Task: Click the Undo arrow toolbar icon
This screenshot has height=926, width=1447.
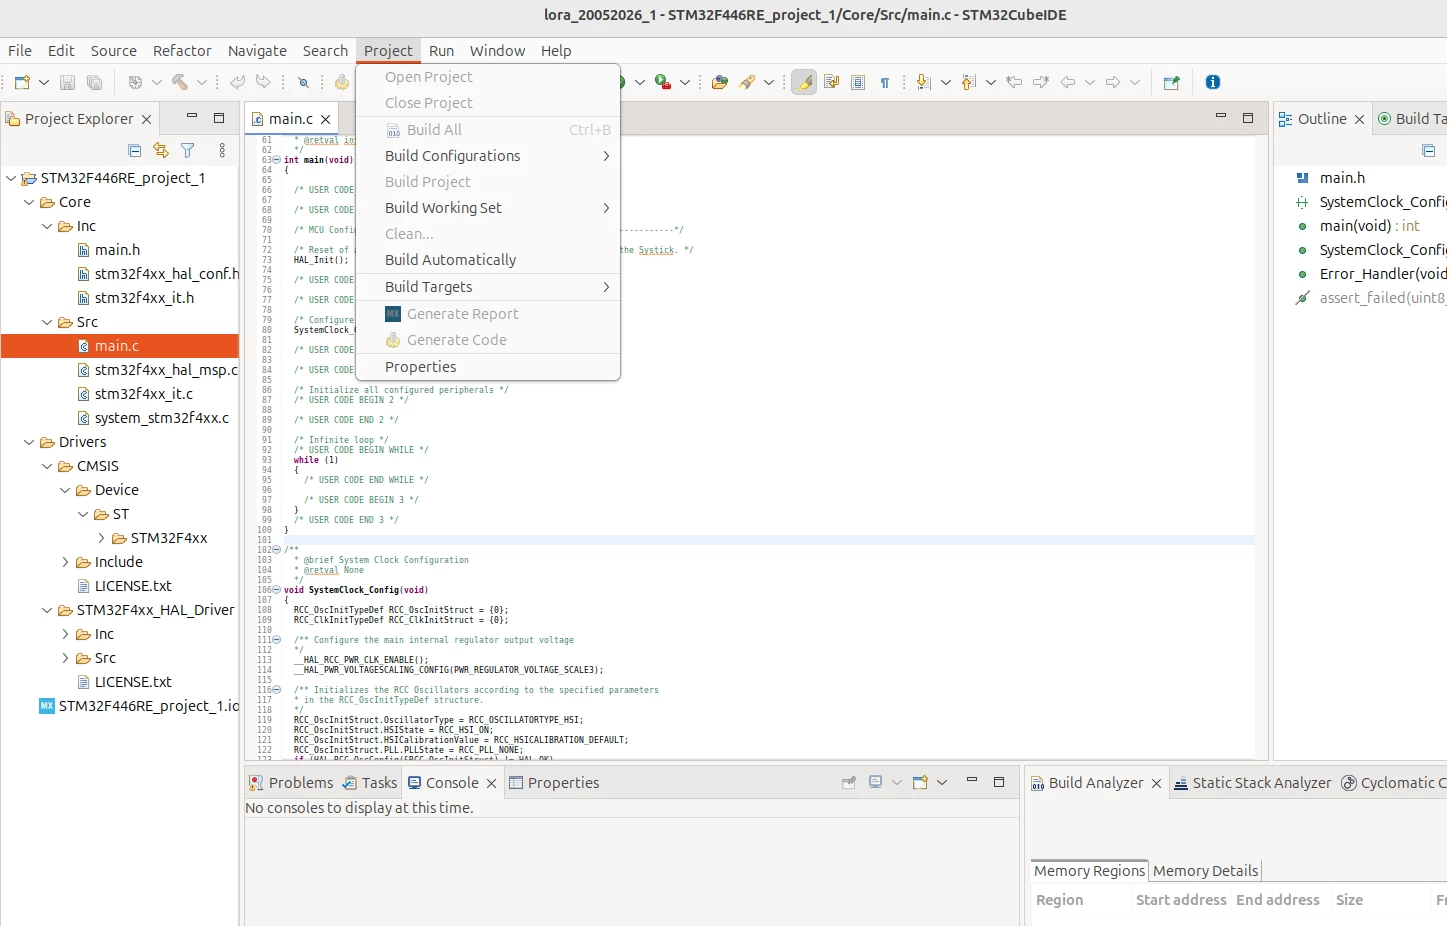Action: click(237, 82)
